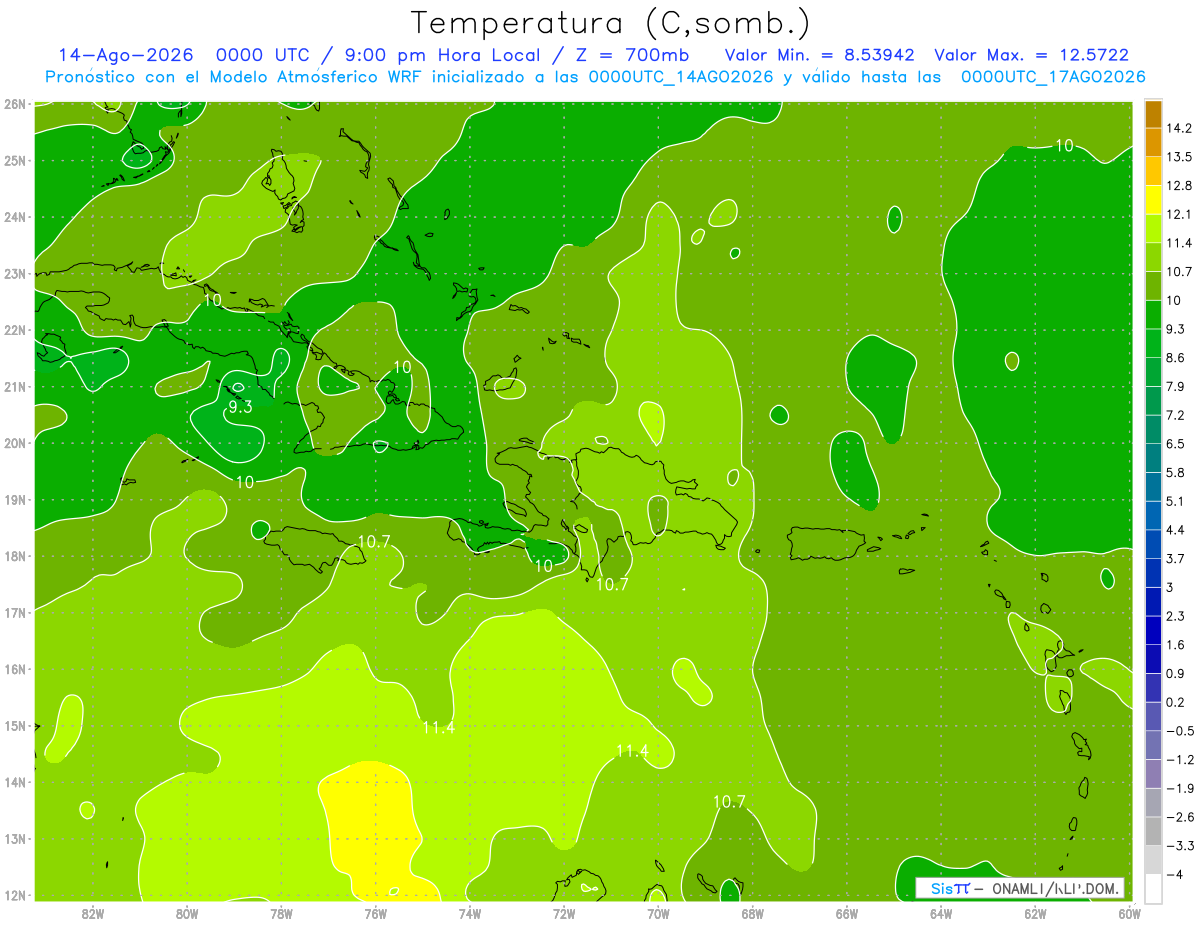
Task: Click the "80W" longitude axis label
Action: 187,913
